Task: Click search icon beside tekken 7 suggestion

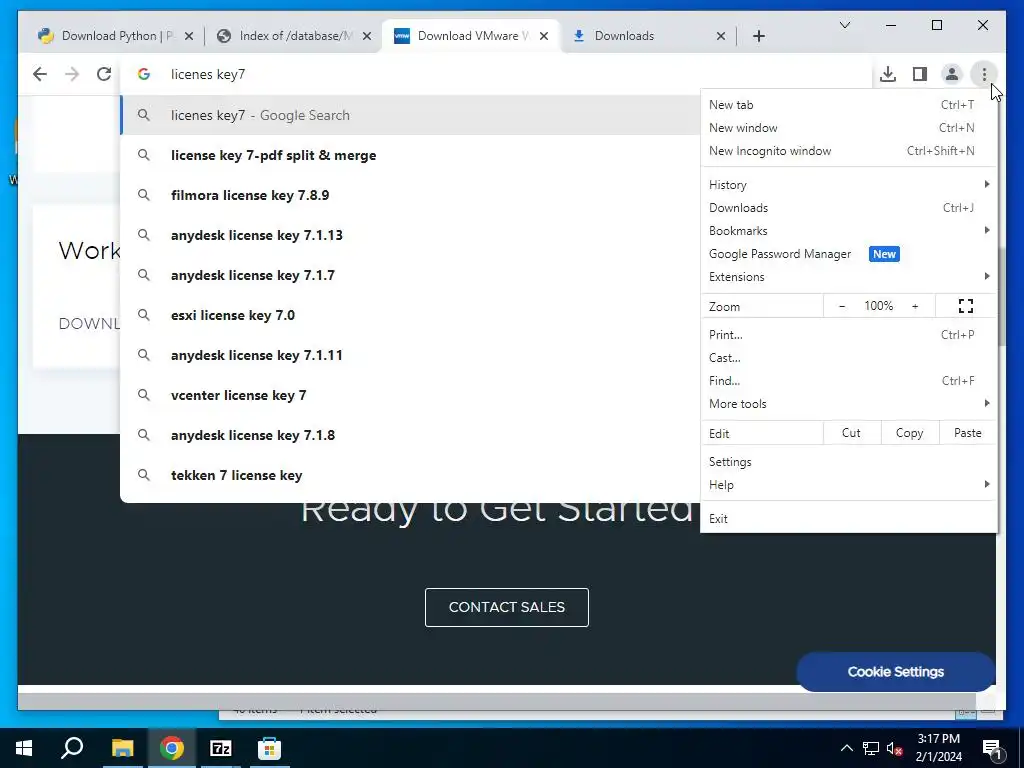Action: [x=144, y=475]
